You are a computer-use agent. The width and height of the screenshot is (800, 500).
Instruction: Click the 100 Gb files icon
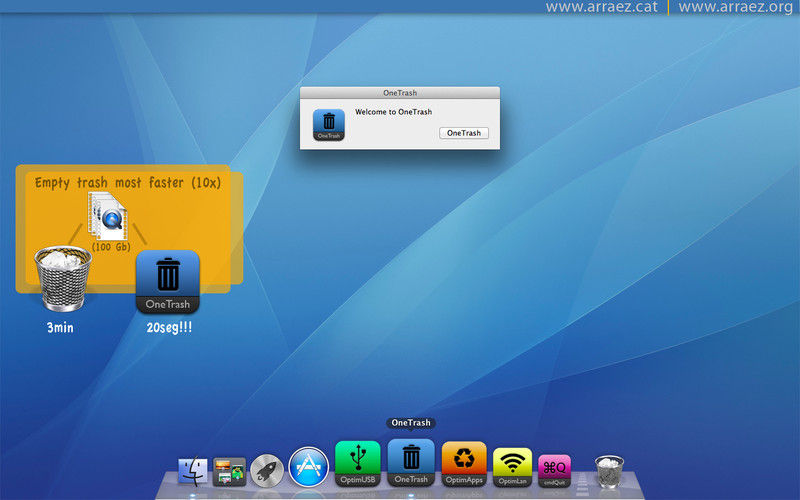click(108, 216)
